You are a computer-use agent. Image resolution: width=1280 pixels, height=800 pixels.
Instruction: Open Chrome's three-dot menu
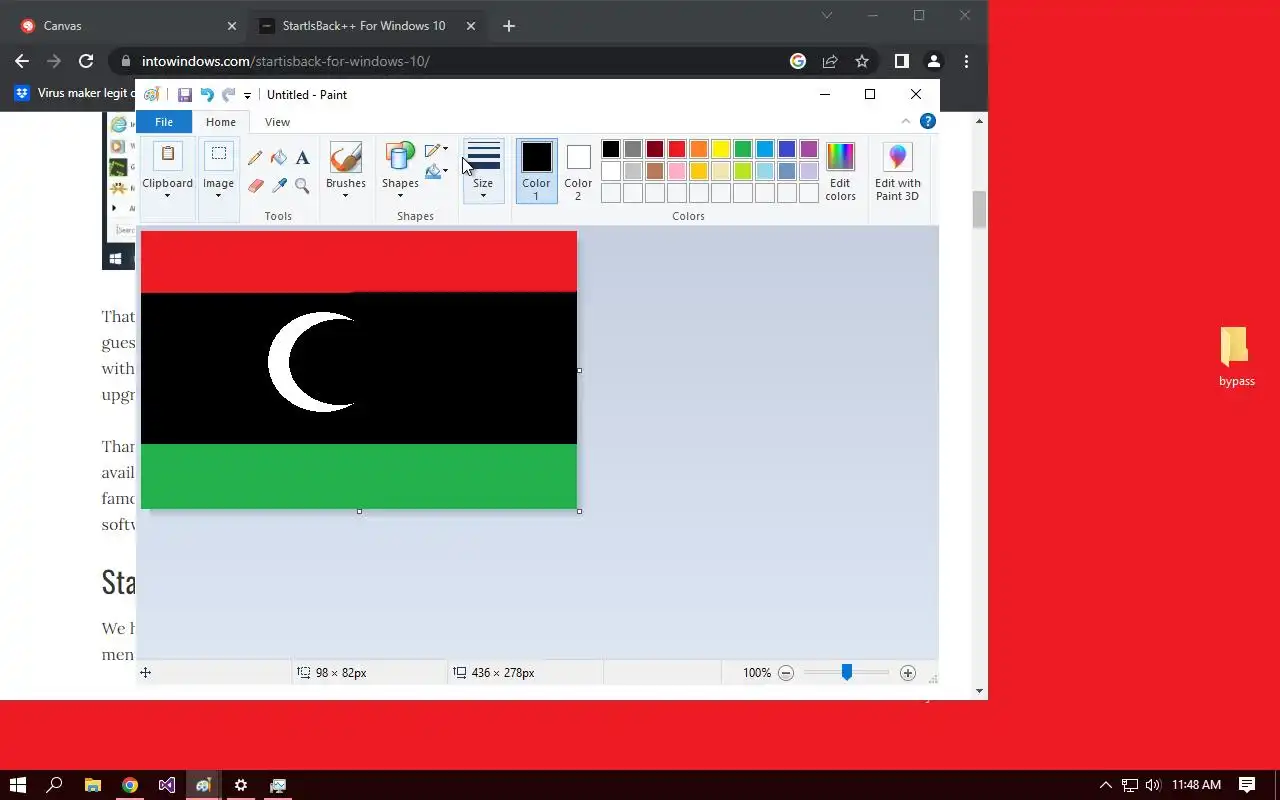coord(966,61)
